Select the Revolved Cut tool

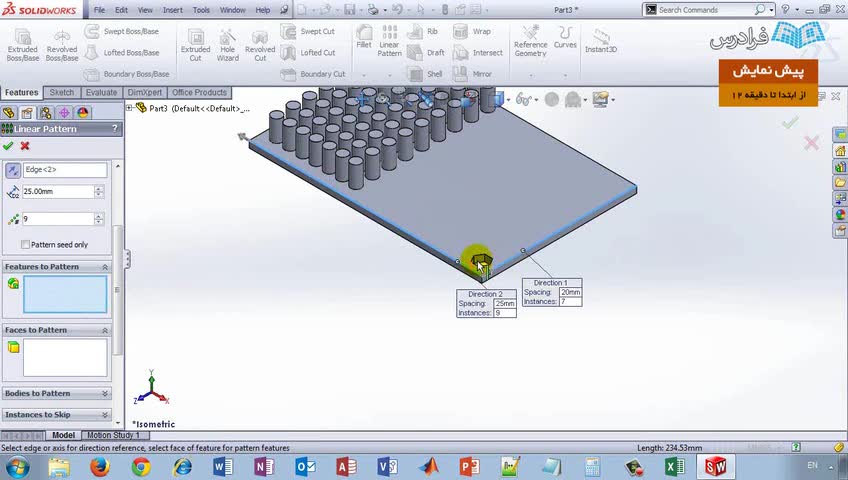click(x=260, y=45)
